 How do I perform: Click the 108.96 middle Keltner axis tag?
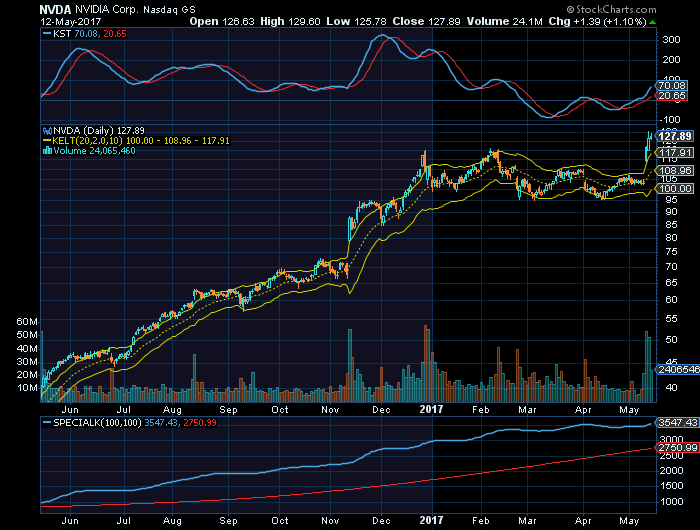[675, 171]
